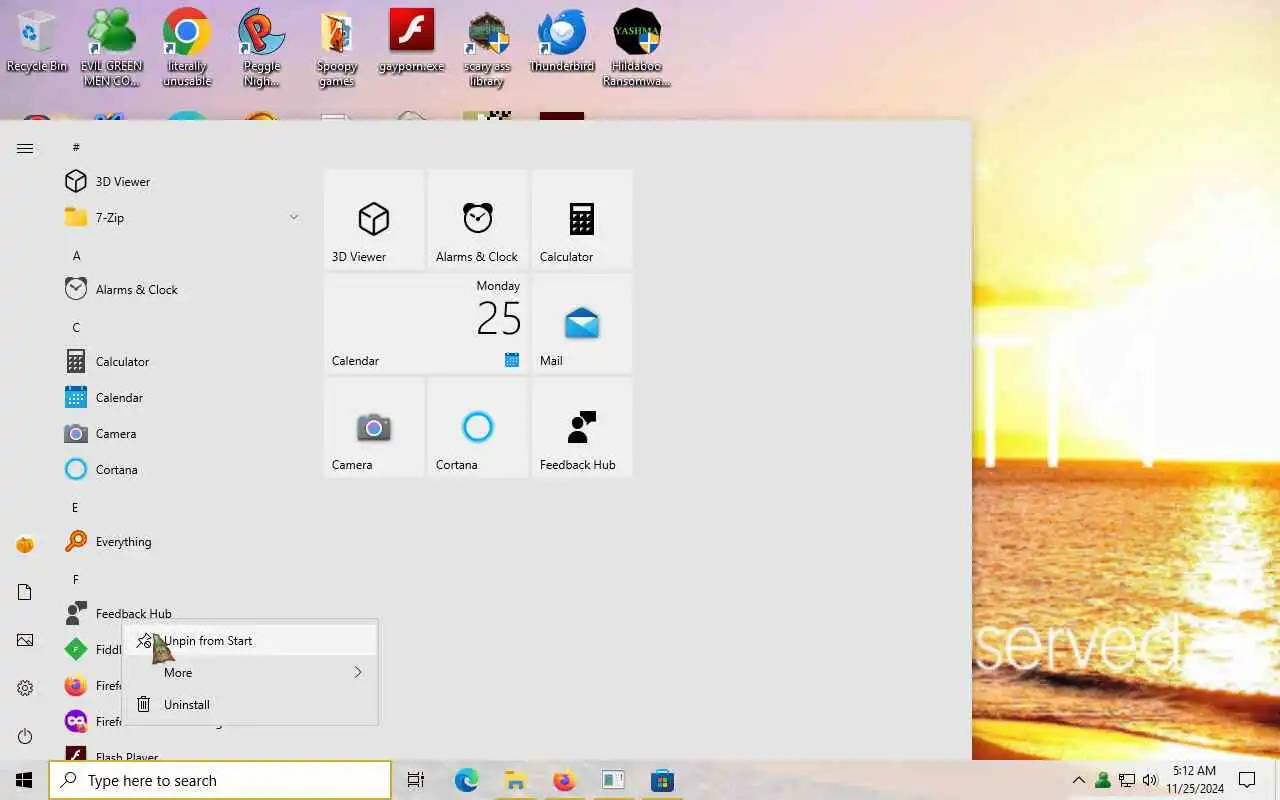Open the Mail tile

(x=582, y=323)
